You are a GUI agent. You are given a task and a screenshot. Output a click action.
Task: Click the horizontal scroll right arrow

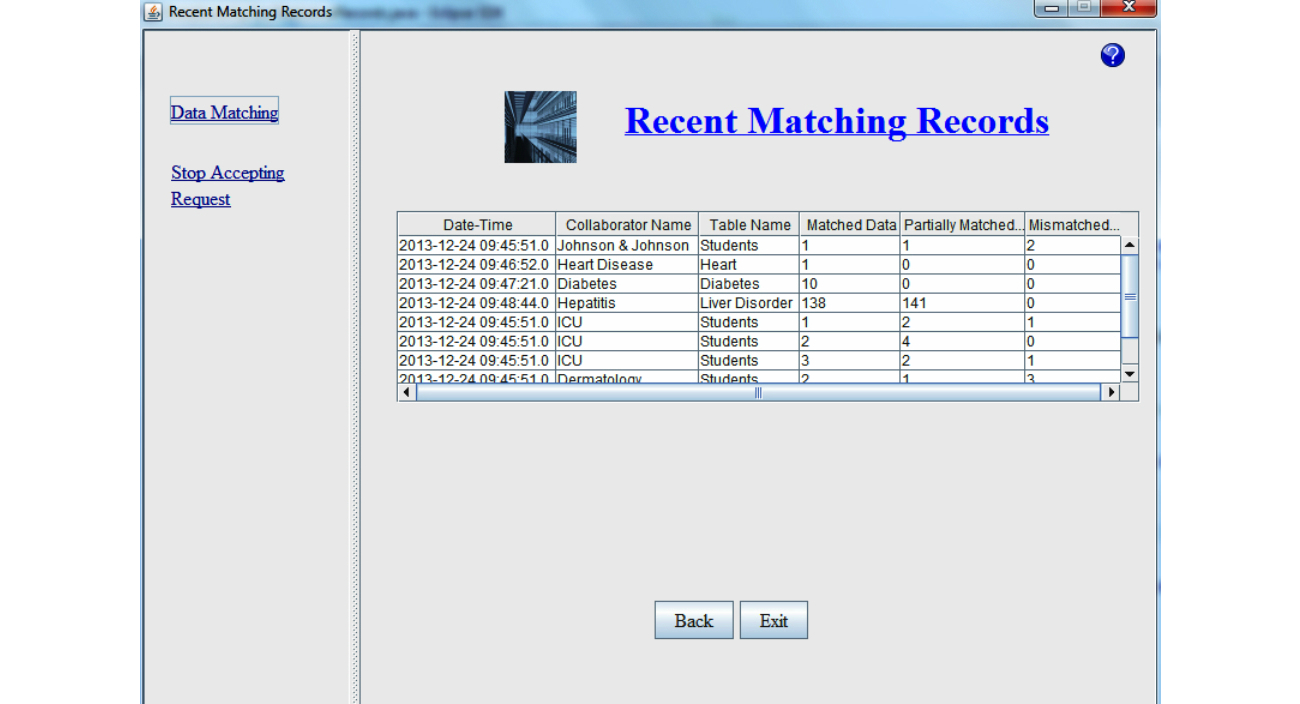pyautogui.click(x=1110, y=393)
